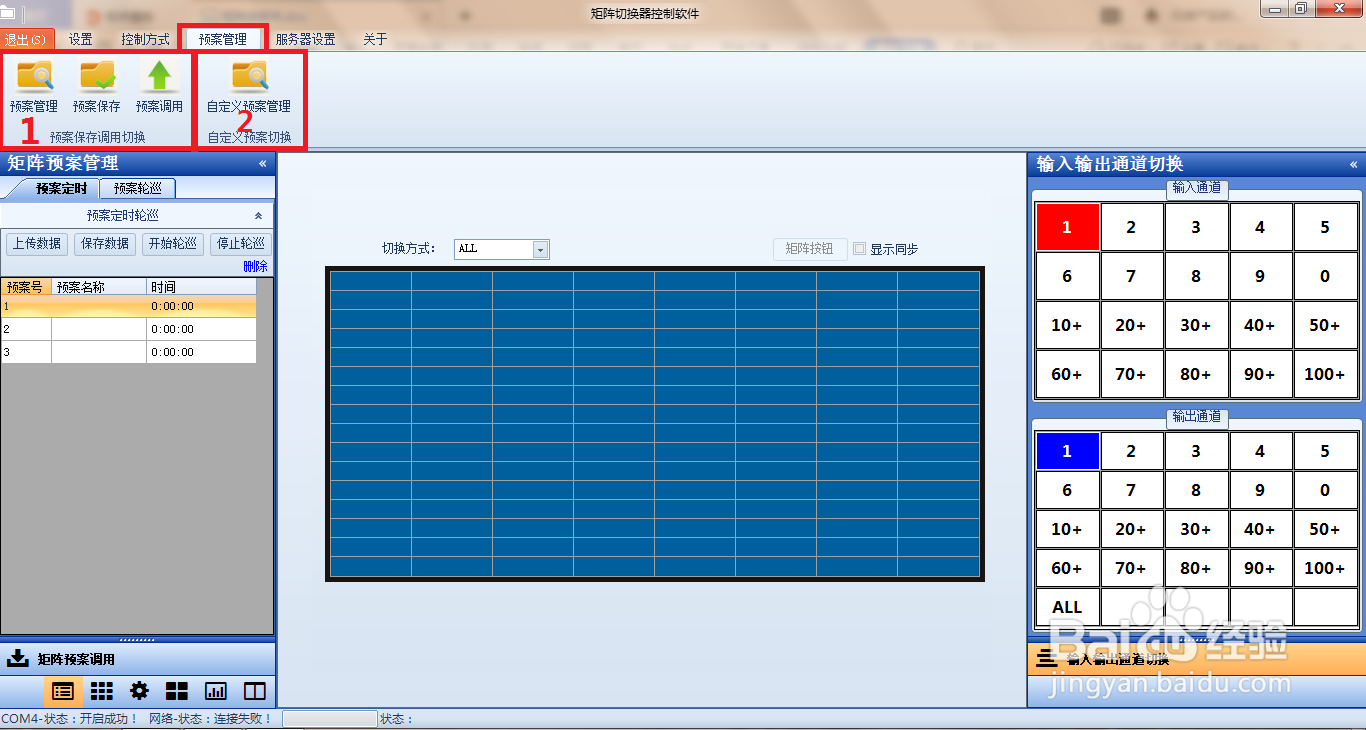
Task: Click output channel 50+ button
Action: tap(1325, 529)
